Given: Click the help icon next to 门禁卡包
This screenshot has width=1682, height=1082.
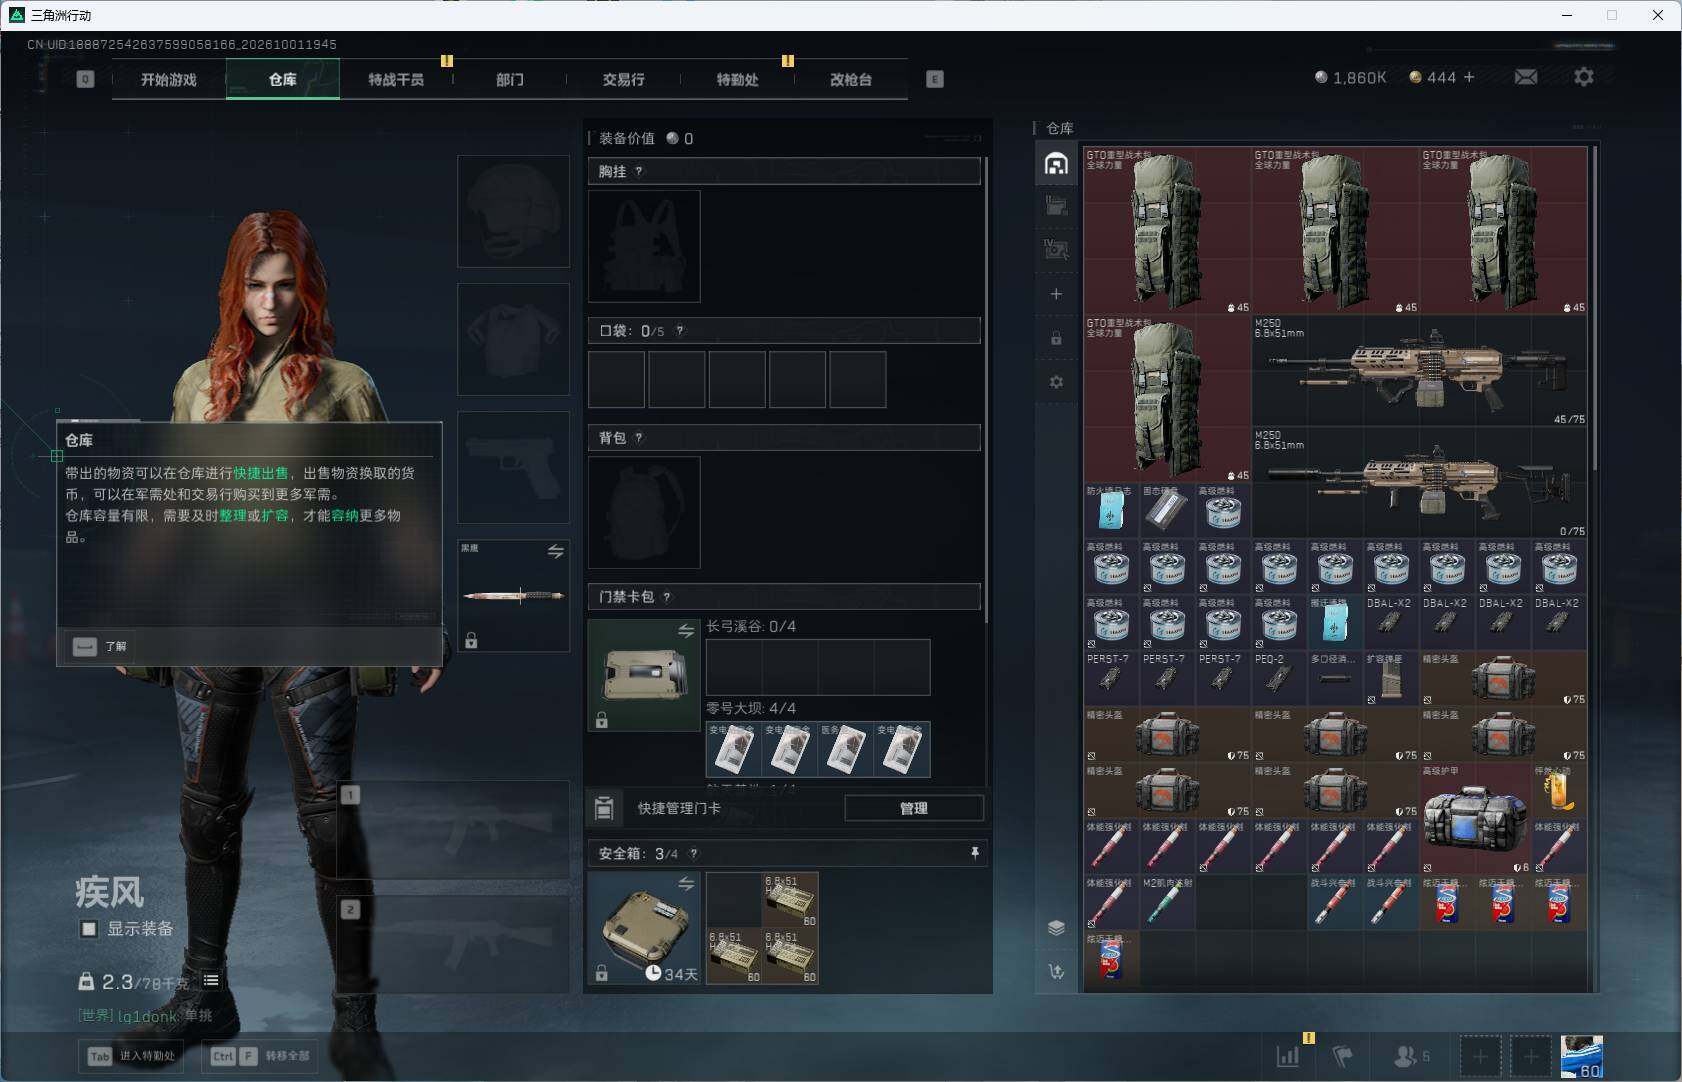Looking at the screenshot, I should [667, 596].
